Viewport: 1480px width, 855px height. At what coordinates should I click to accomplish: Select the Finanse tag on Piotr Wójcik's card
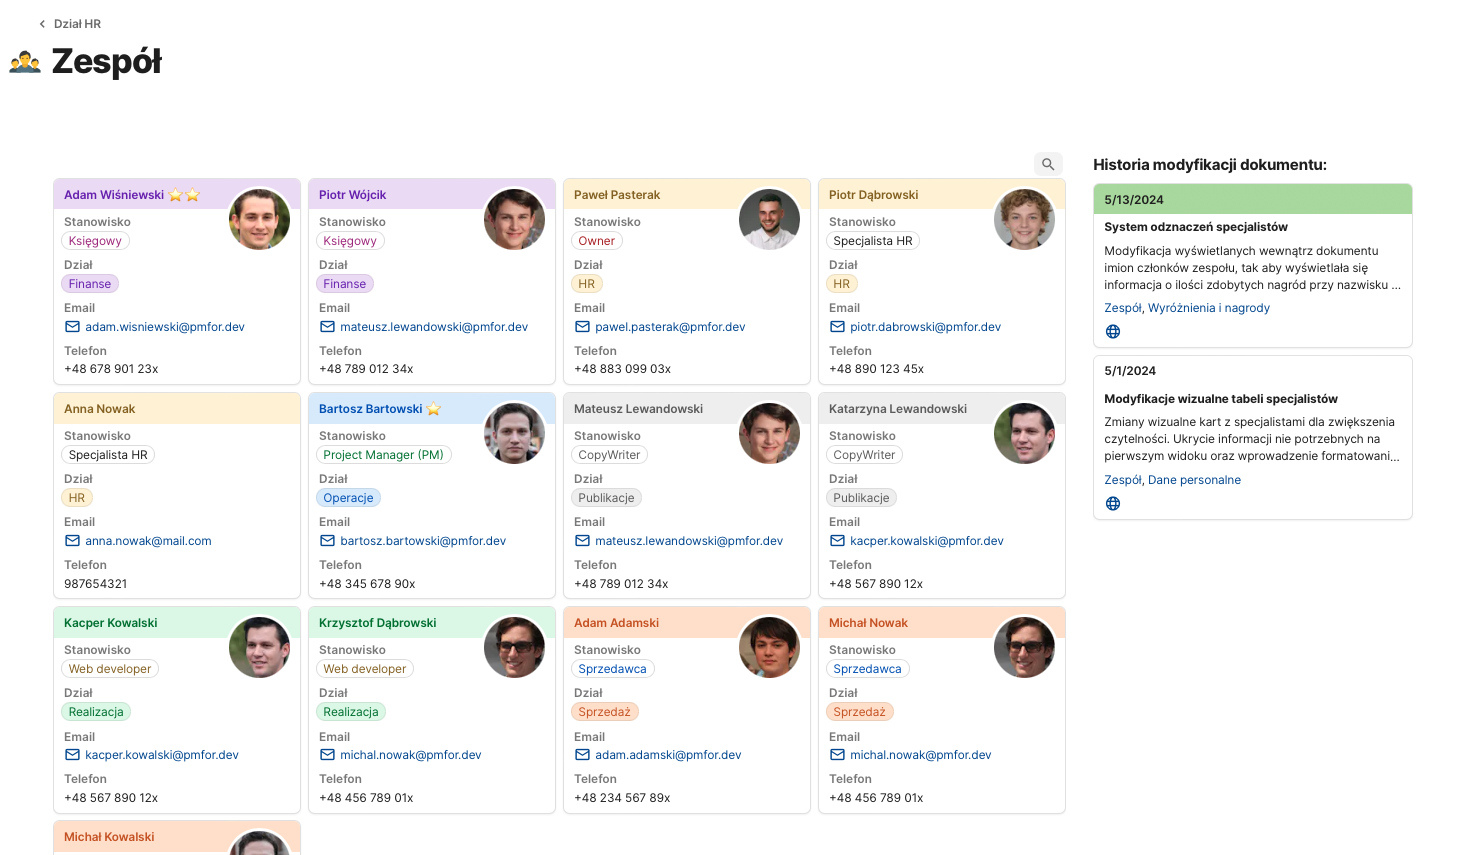(x=344, y=284)
